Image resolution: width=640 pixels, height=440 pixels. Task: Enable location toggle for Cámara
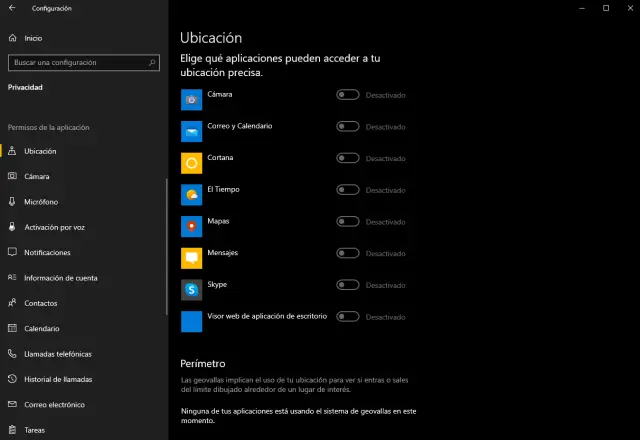(348, 95)
